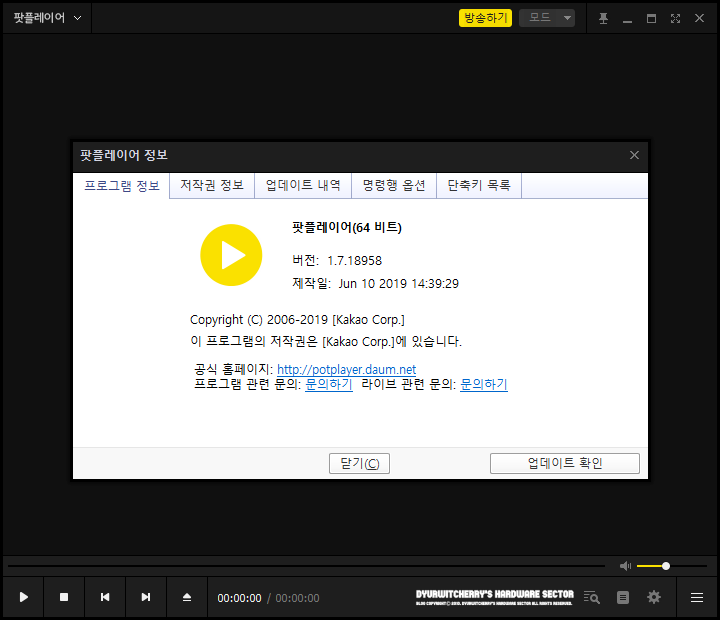Adjust the yellow volume slider
Screen dimensions: 720x620
click(672, 566)
